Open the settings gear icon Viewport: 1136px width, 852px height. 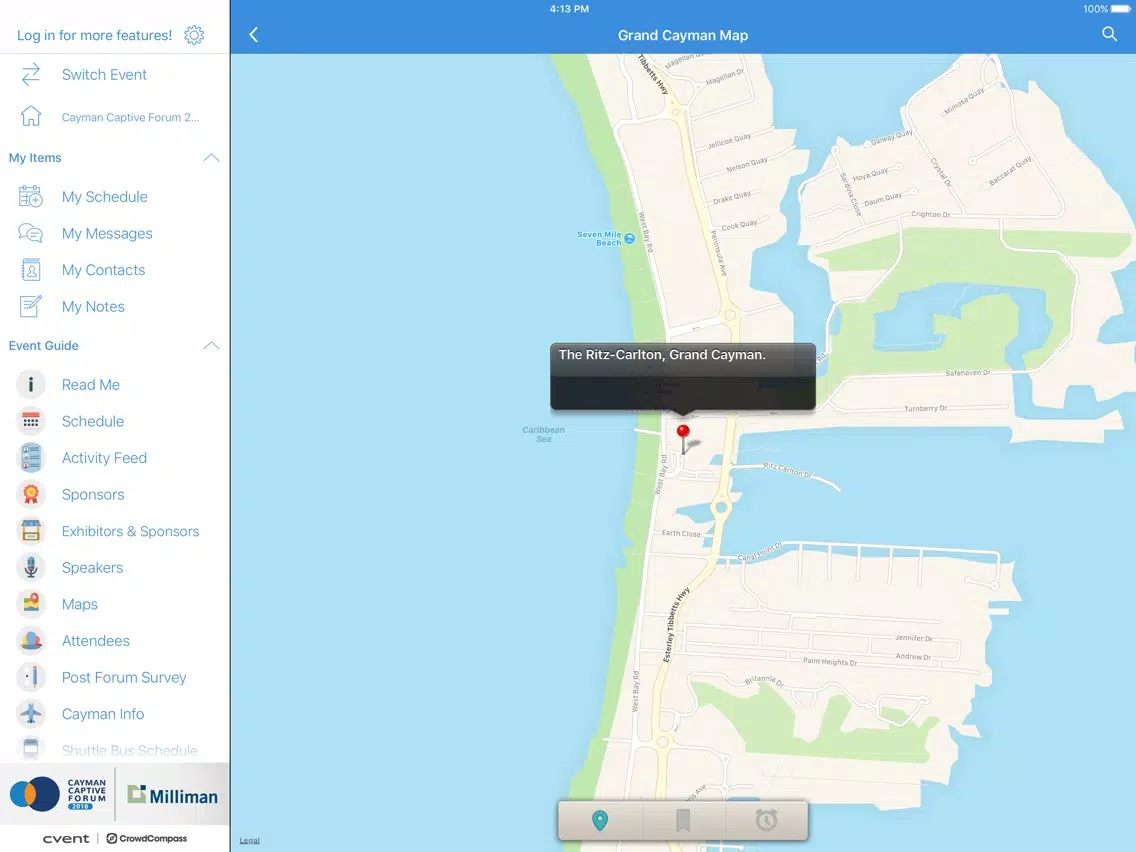(x=194, y=35)
